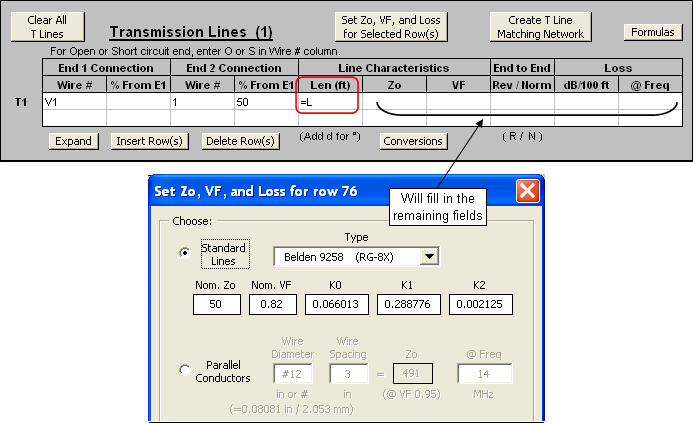
Task: Close the Set Zo, VF, and Loss dialog
Action: click(527, 190)
